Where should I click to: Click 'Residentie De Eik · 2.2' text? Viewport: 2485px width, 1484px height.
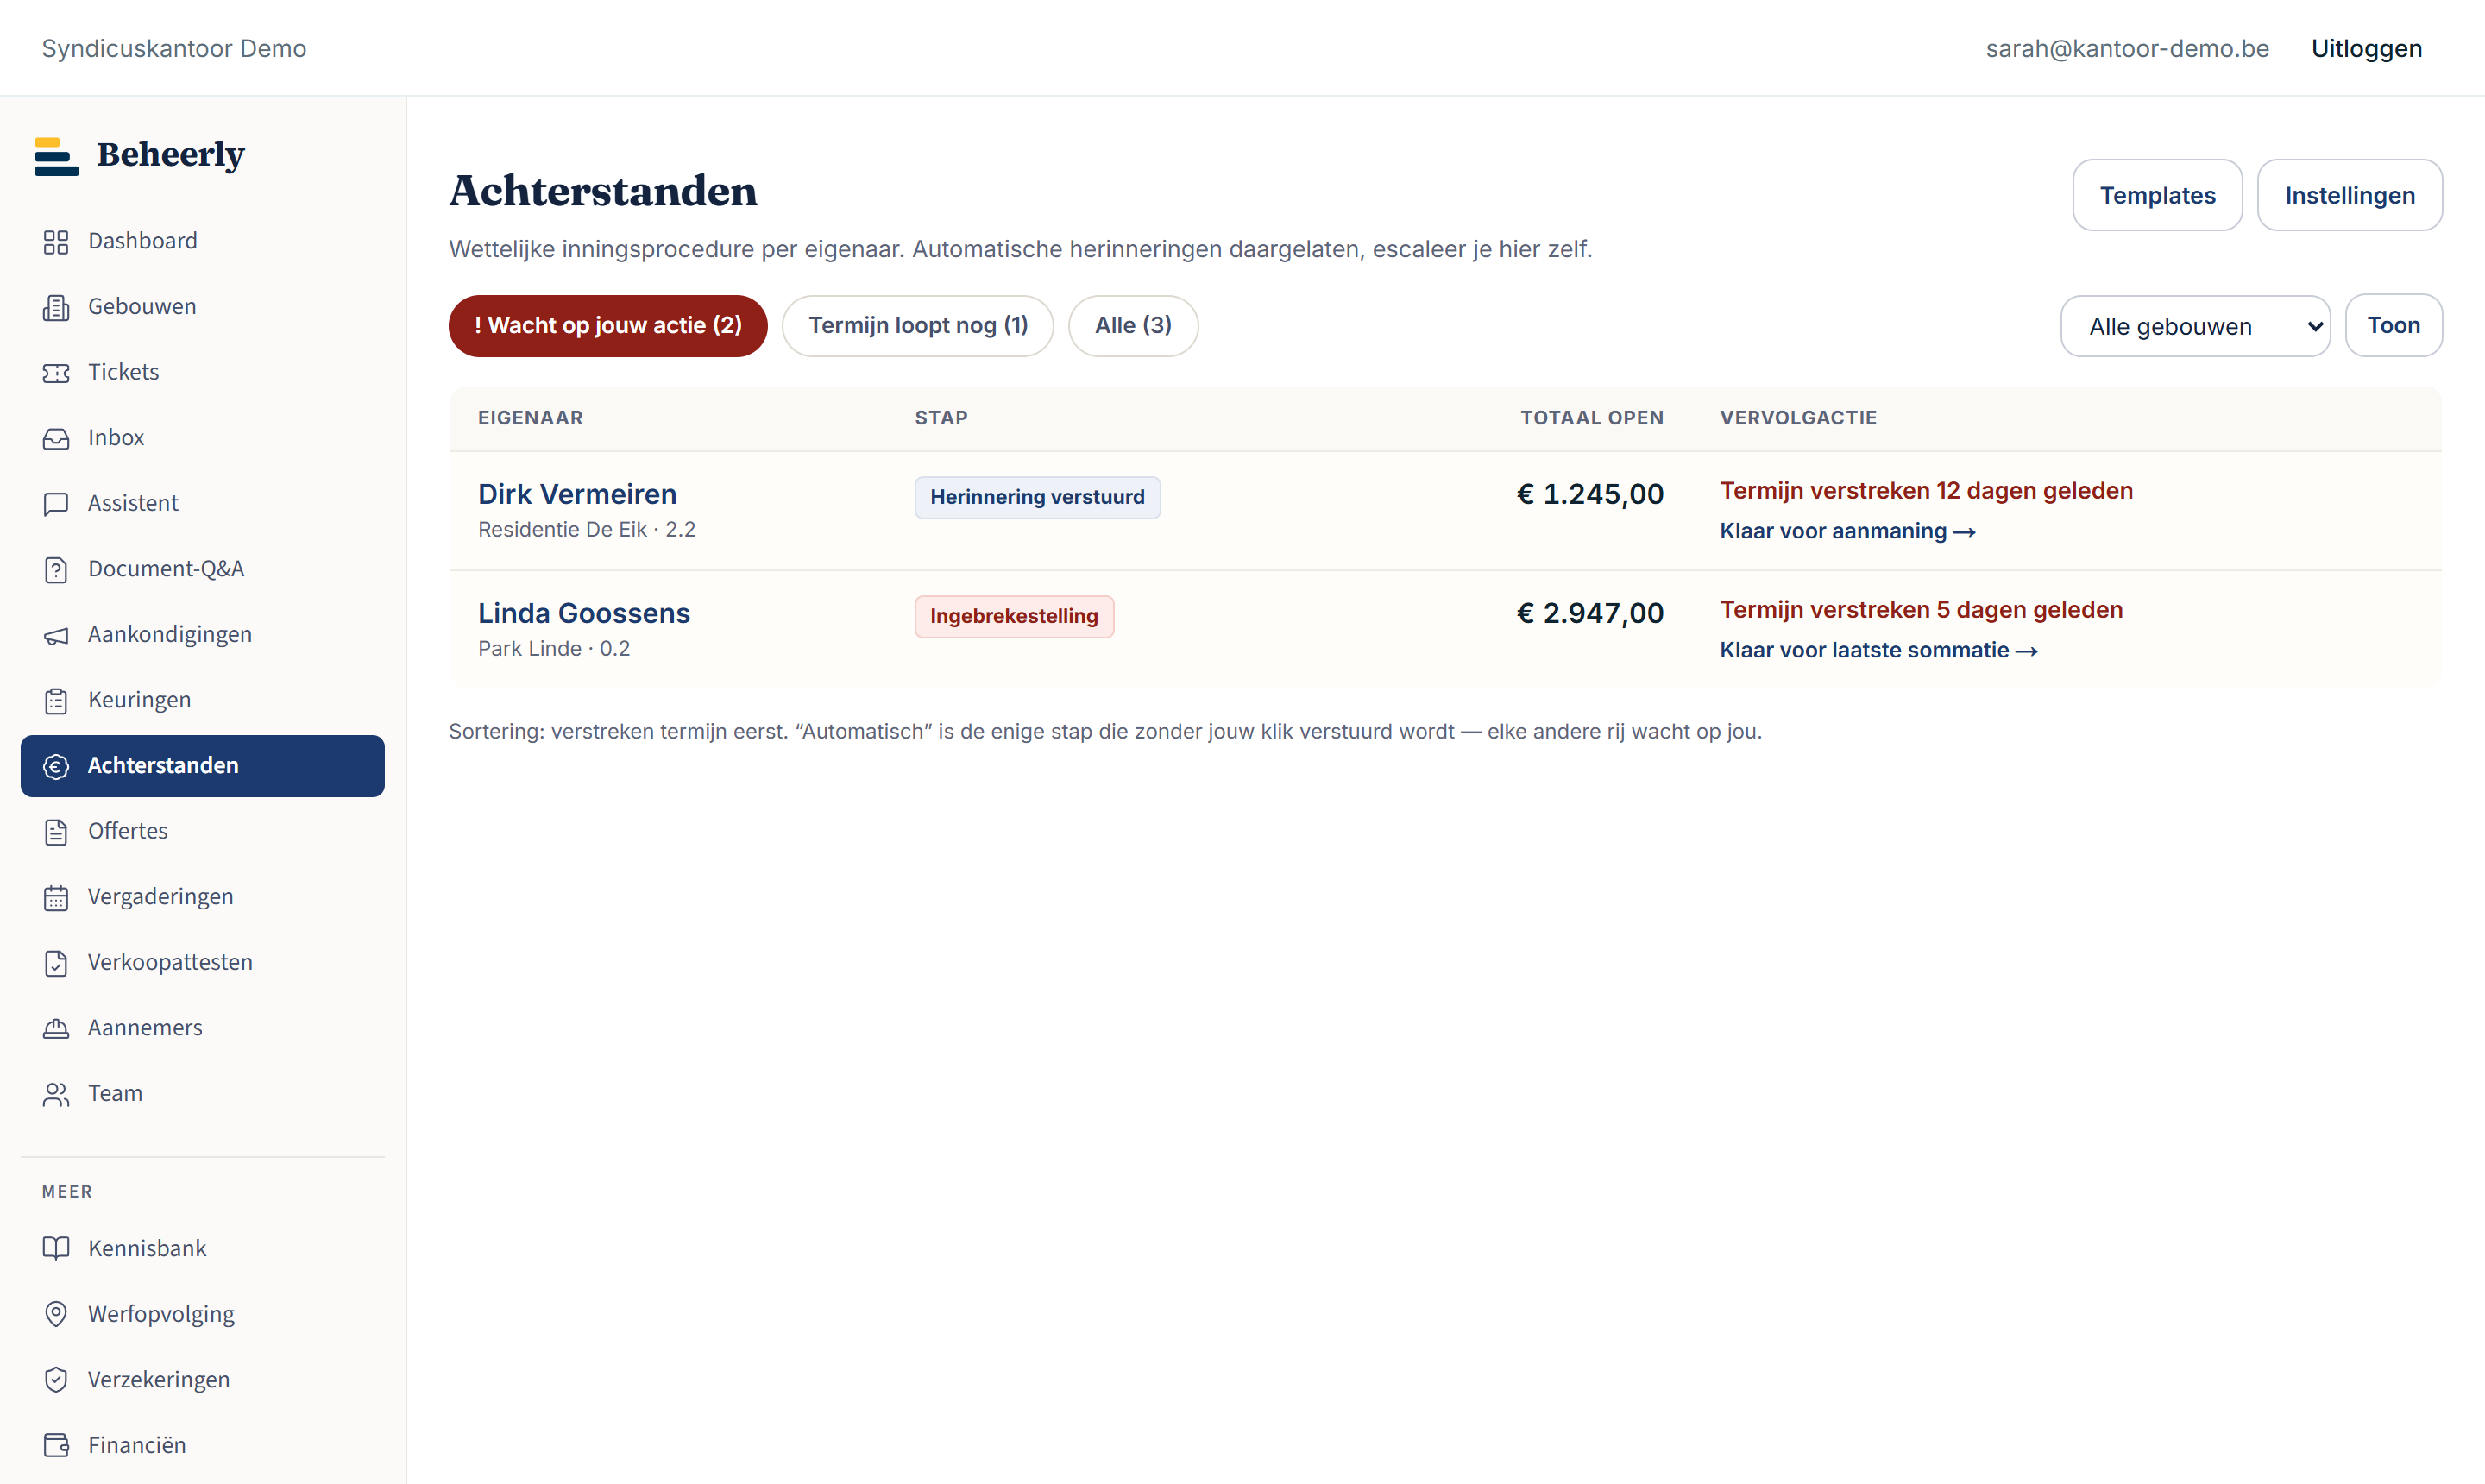(x=587, y=530)
